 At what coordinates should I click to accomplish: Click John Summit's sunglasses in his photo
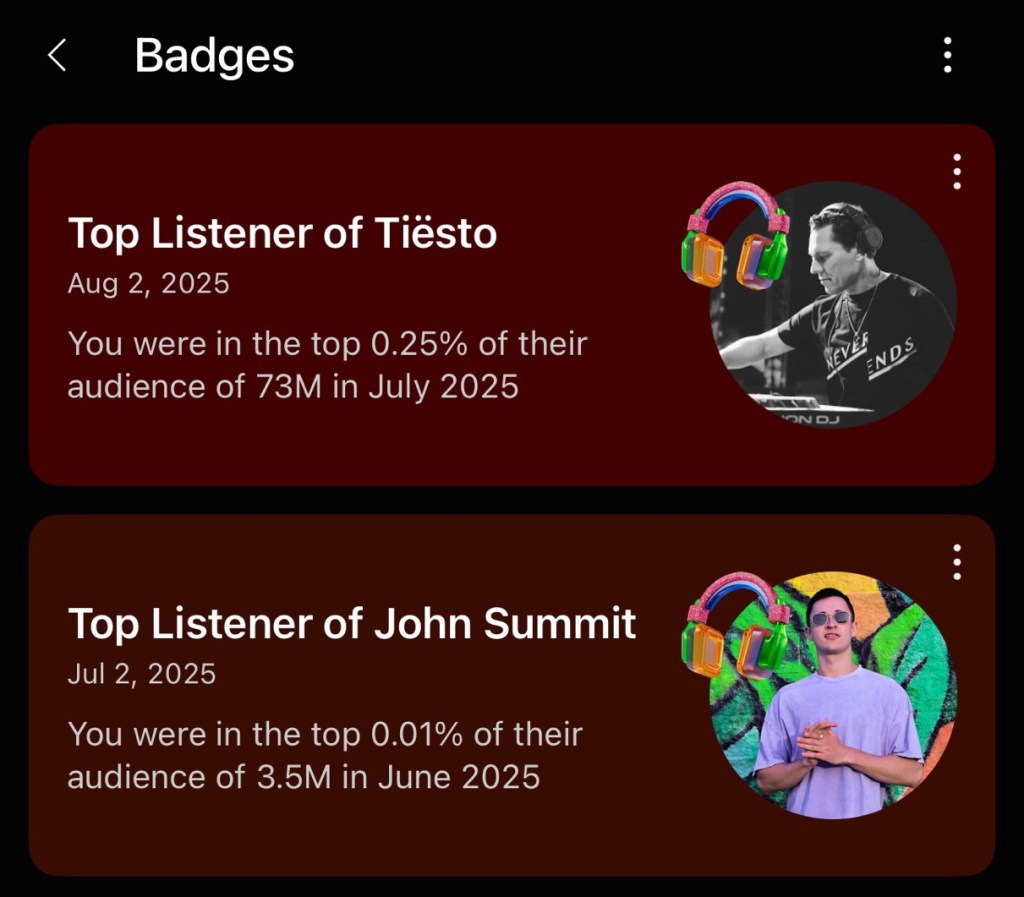coord(830,619)
